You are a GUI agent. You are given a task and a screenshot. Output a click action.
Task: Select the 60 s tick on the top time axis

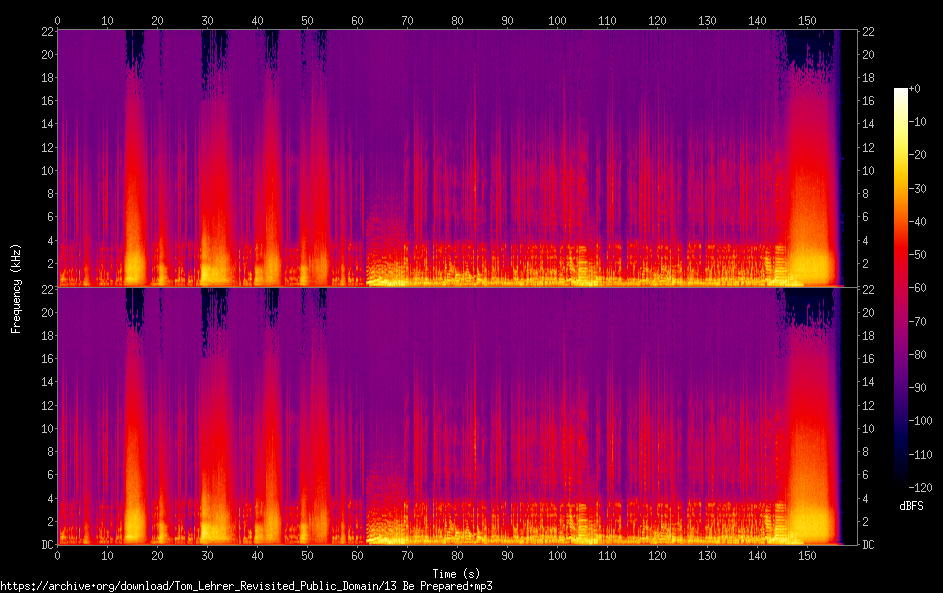coord(357,20)
